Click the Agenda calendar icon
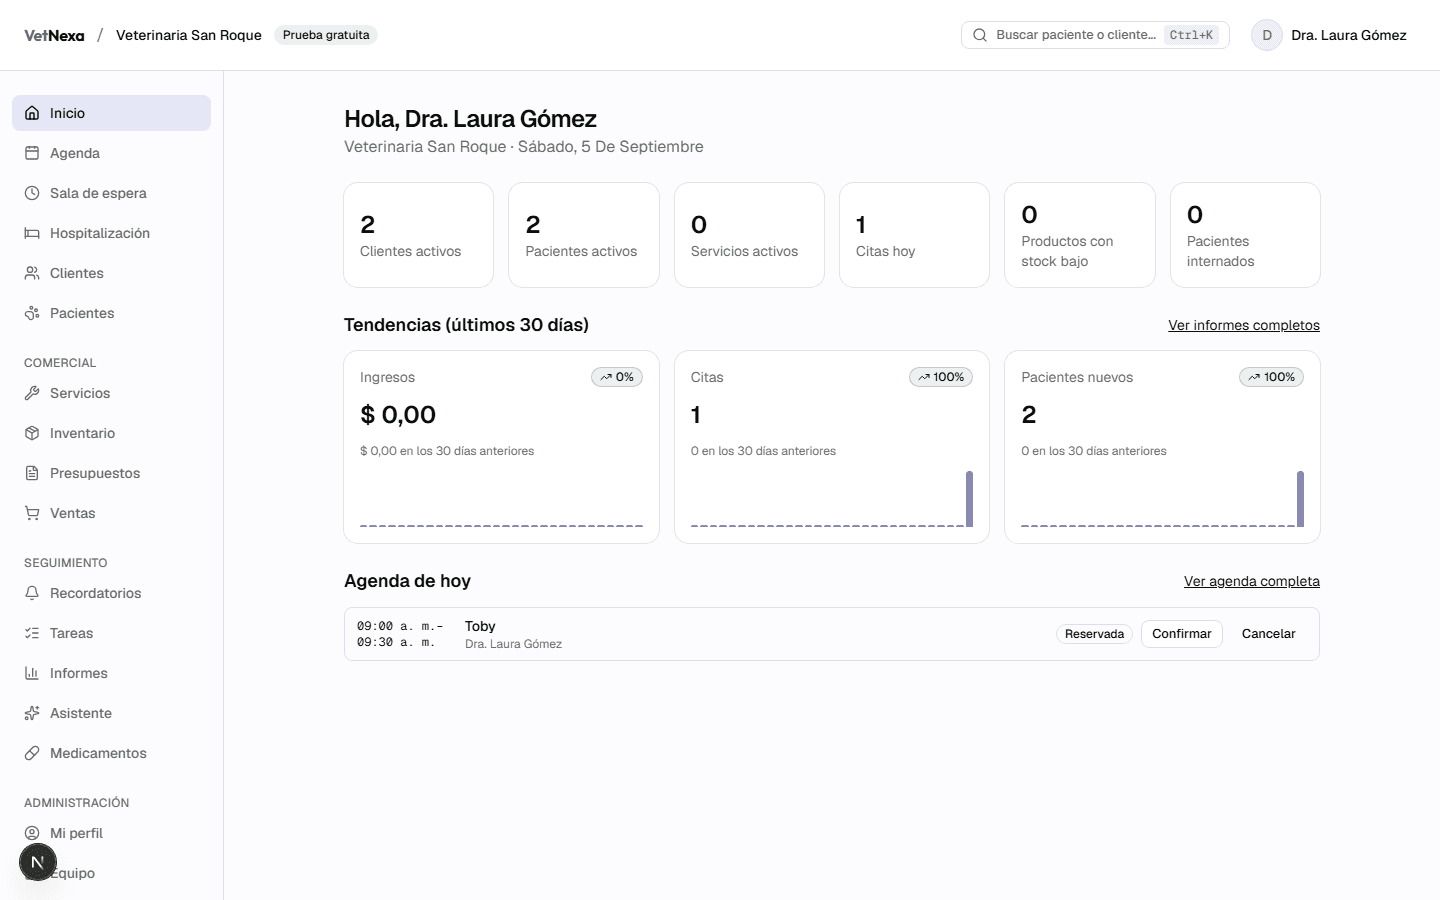 (32, 153)
